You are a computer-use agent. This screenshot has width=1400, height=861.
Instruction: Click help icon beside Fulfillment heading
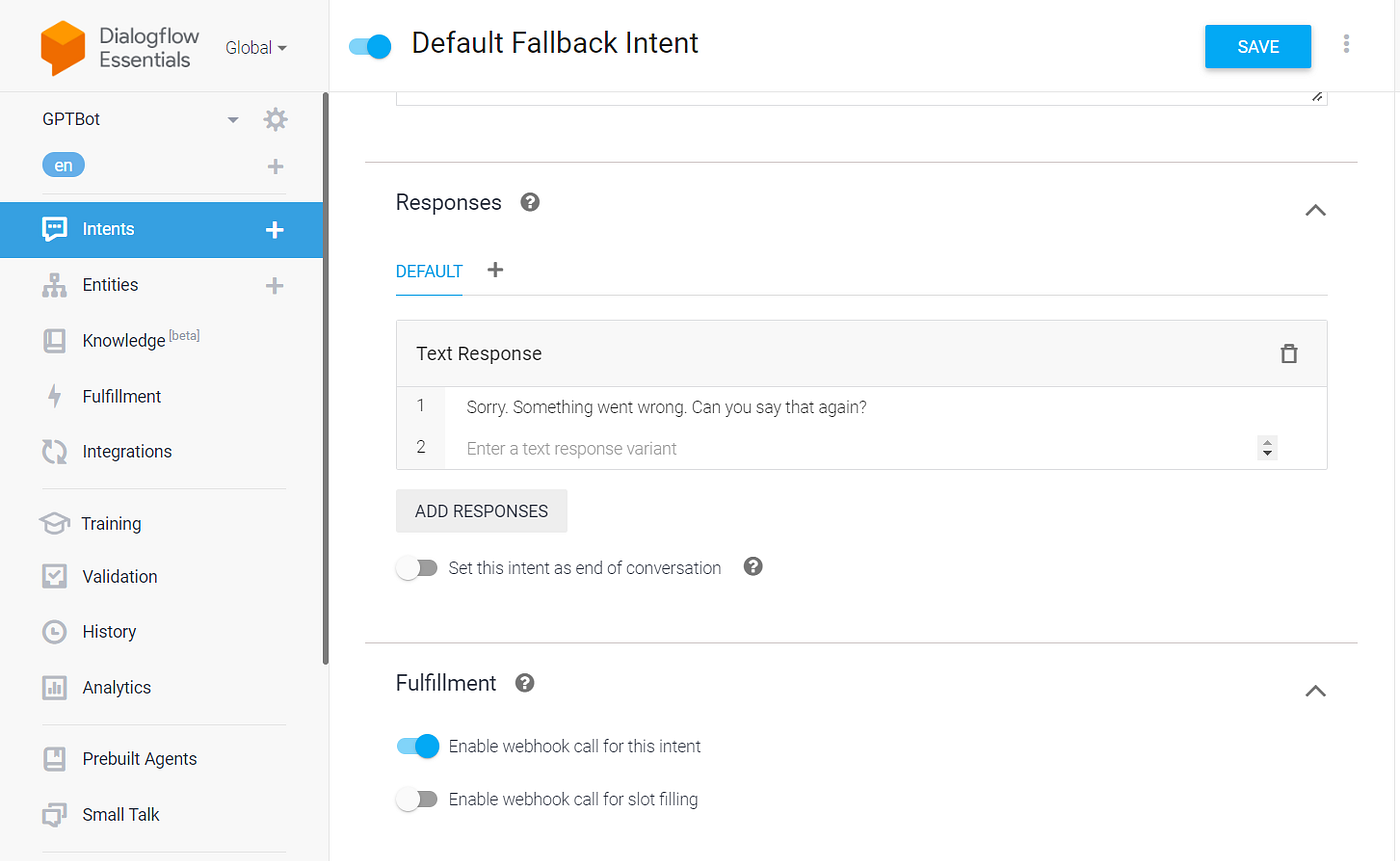(524, 683)
